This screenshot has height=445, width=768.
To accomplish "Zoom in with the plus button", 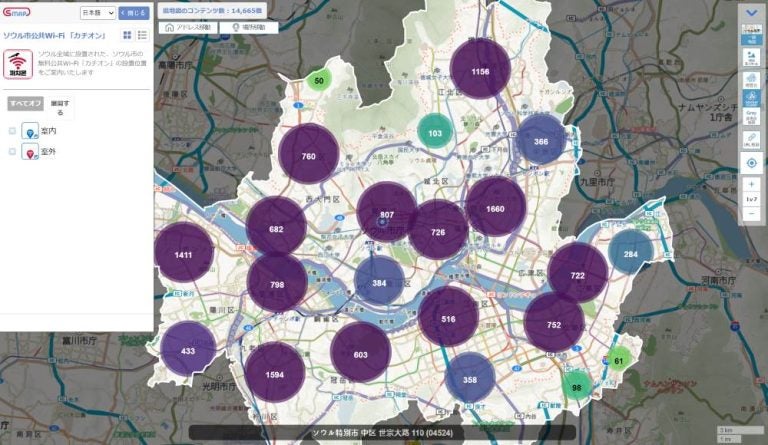I will point(751,185).
